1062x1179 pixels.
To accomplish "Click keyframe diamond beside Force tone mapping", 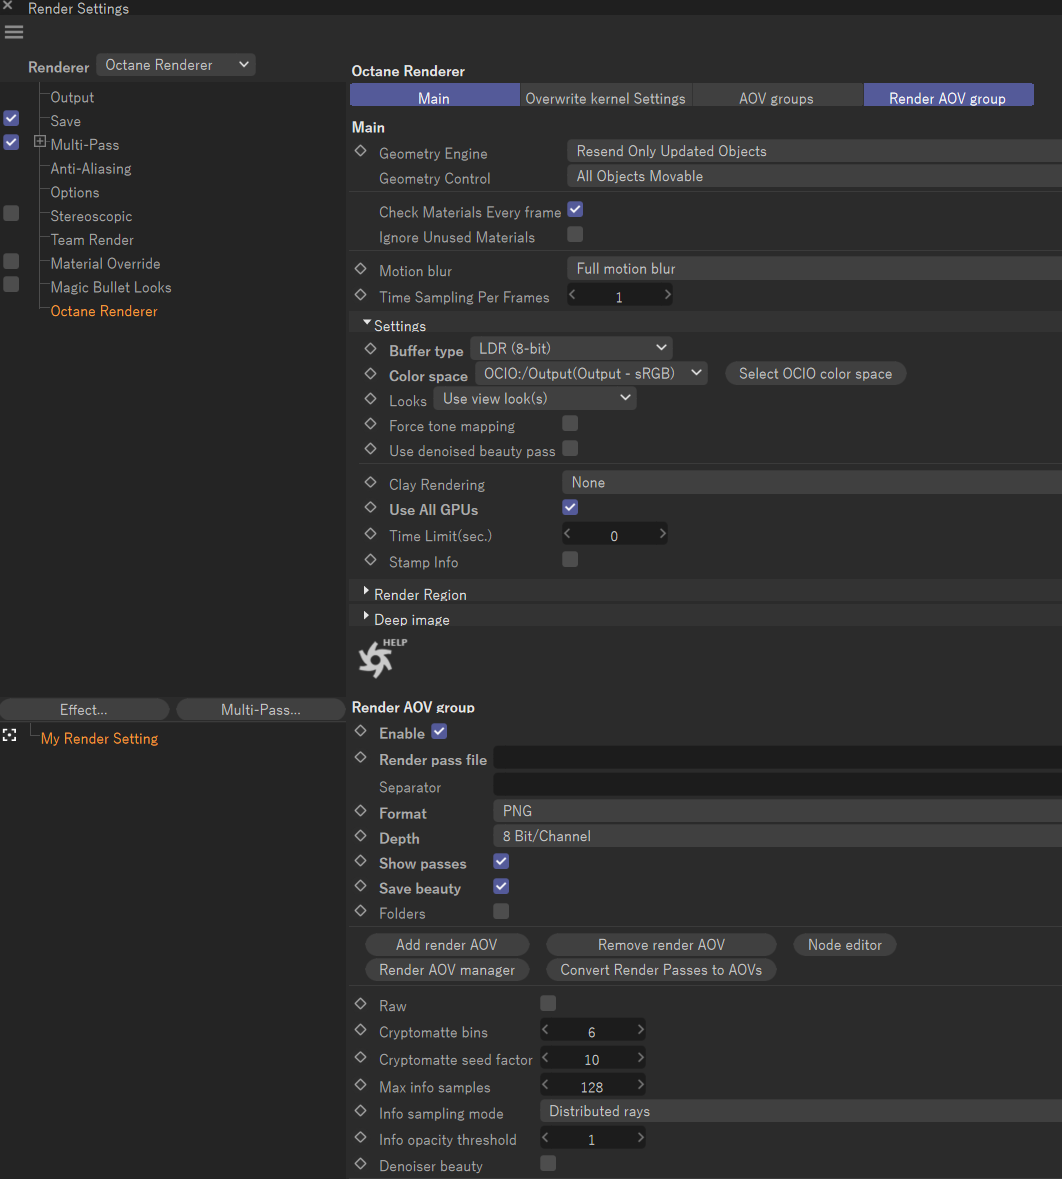I will 370,424.
